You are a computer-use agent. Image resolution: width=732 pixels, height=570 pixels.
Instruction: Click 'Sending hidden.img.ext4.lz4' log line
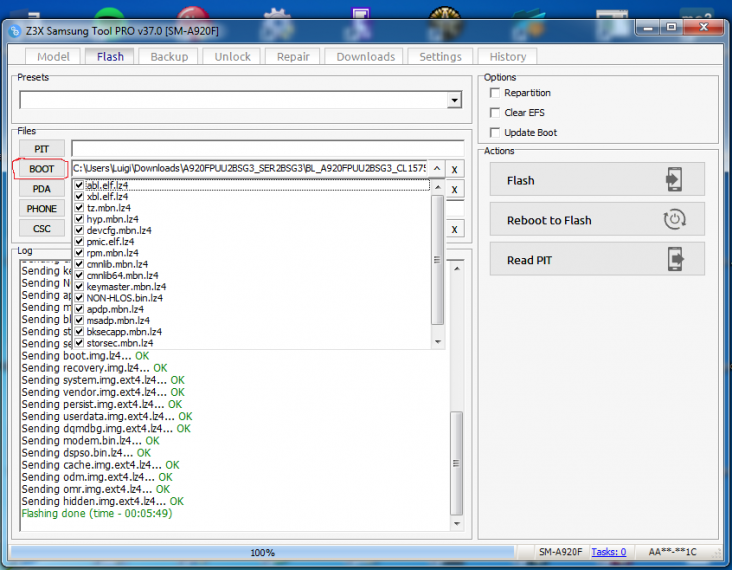coord(103,501)
